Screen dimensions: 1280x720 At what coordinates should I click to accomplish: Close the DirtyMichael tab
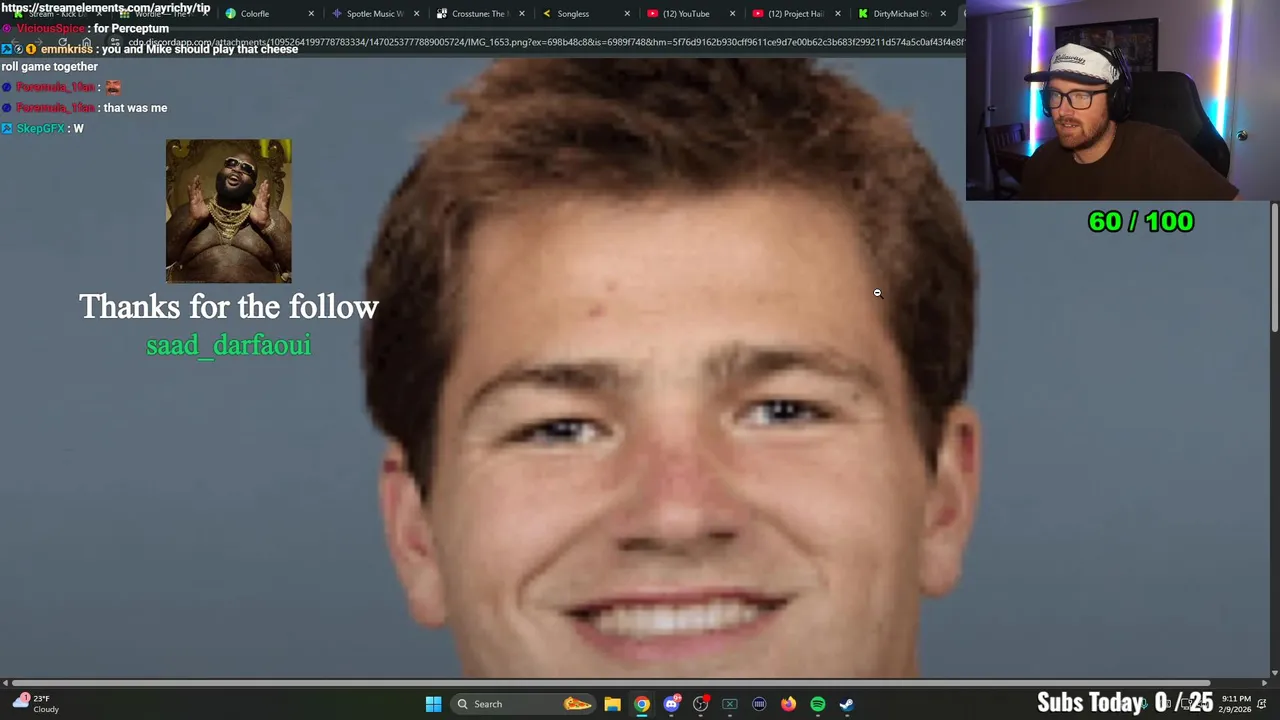[942, 14]
